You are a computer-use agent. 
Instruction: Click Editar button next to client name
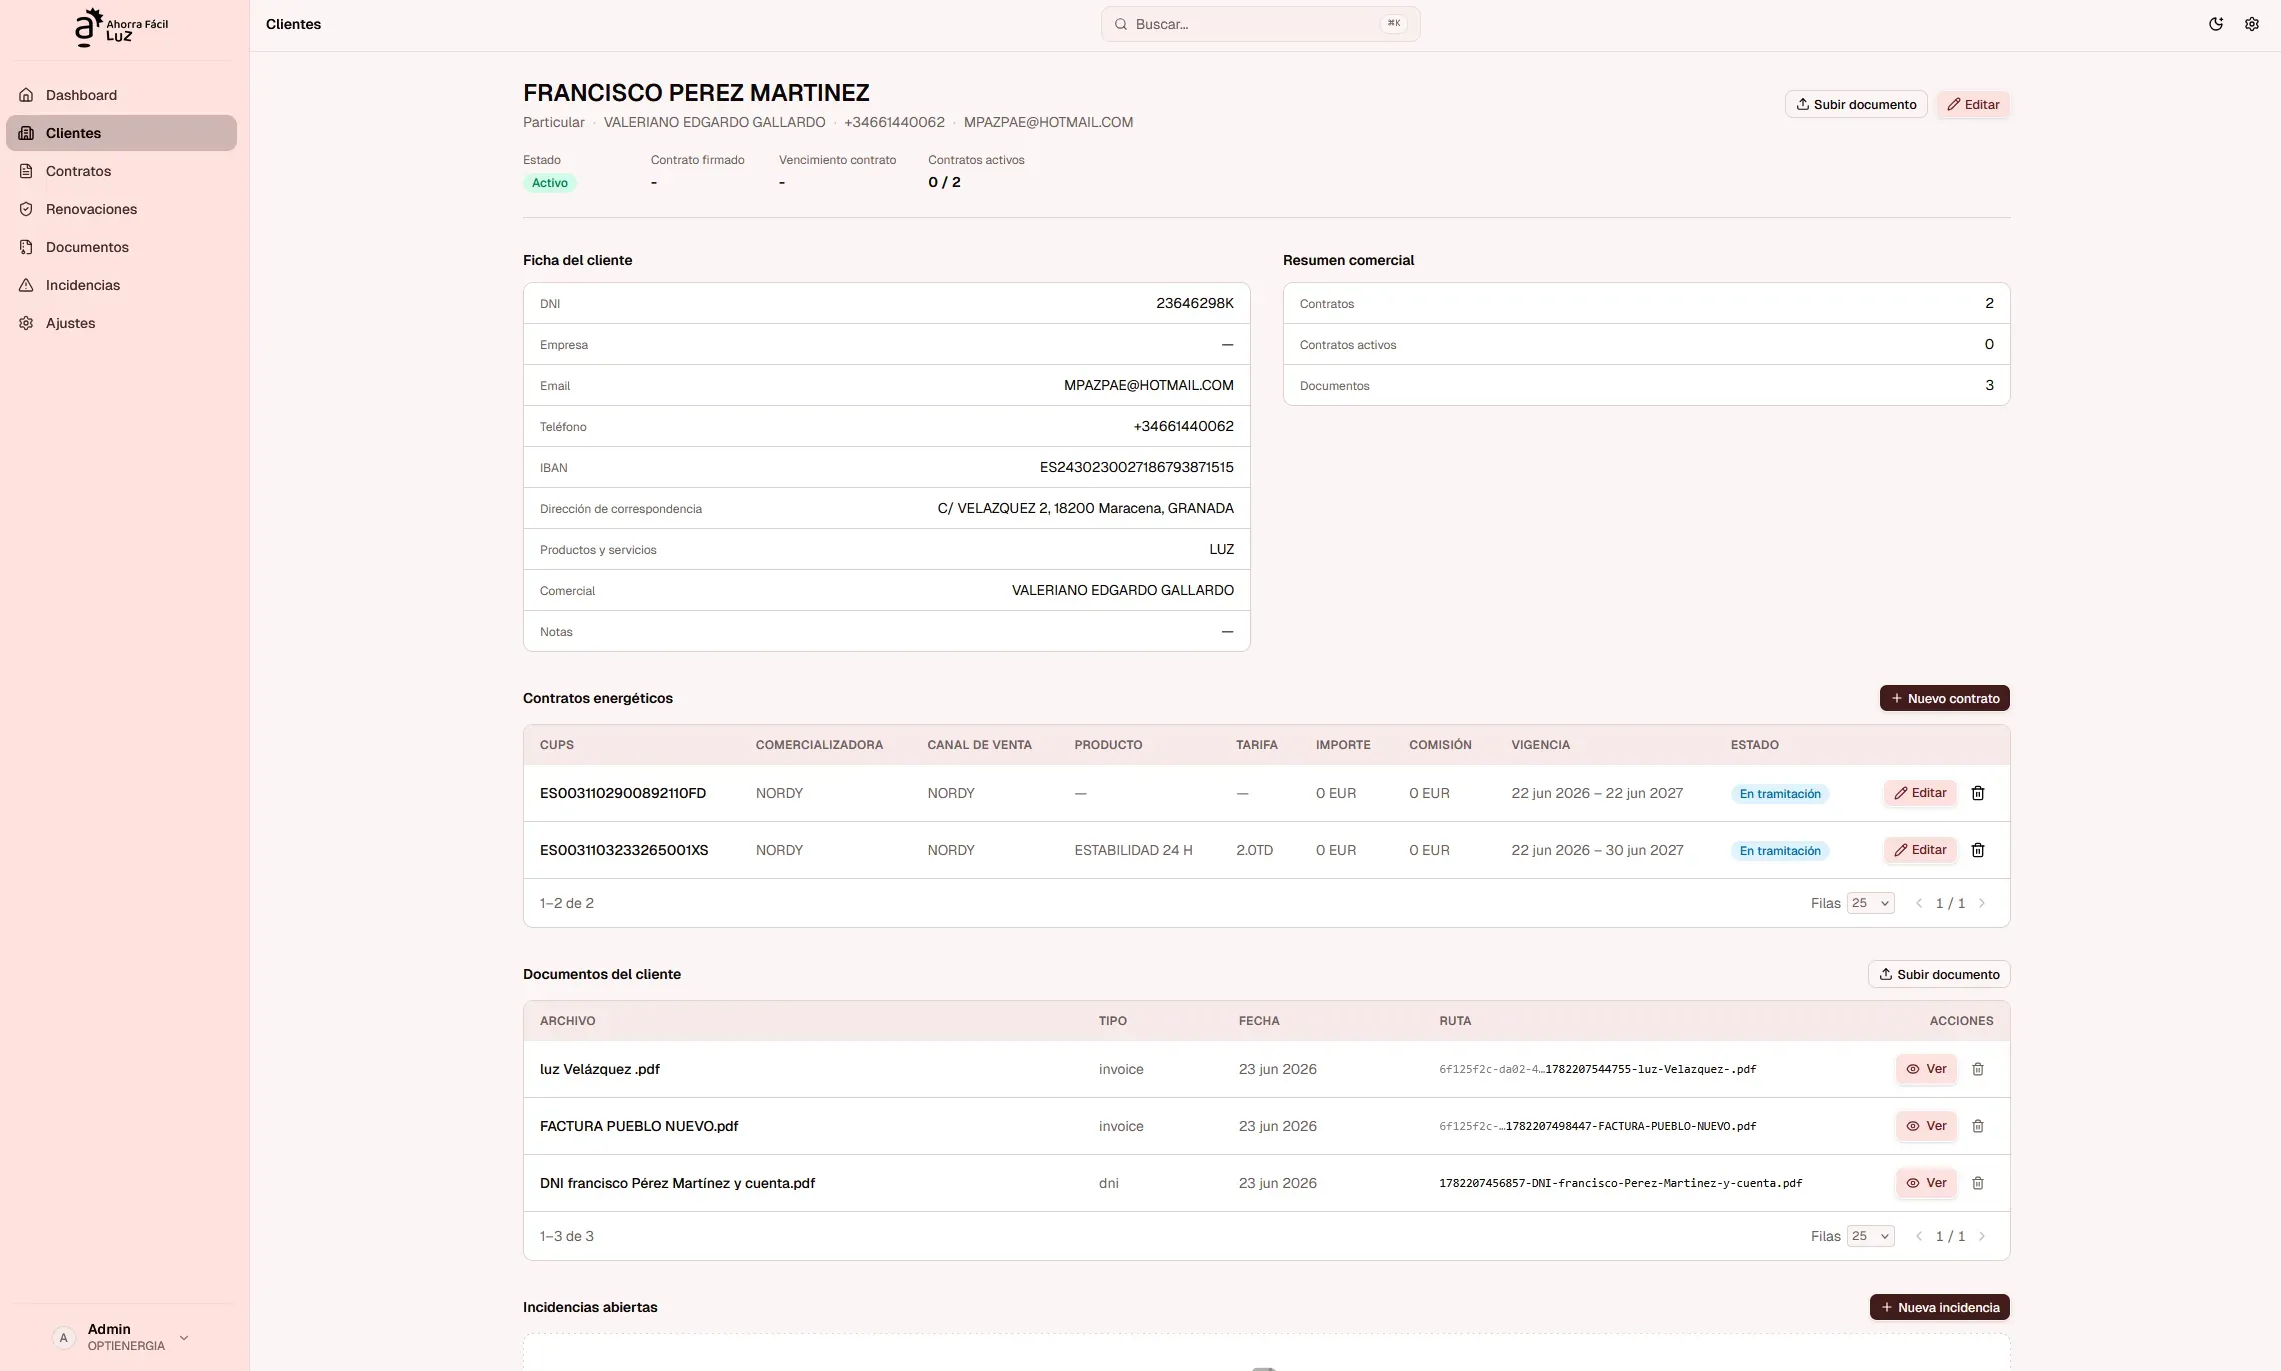click(1973, 104)
